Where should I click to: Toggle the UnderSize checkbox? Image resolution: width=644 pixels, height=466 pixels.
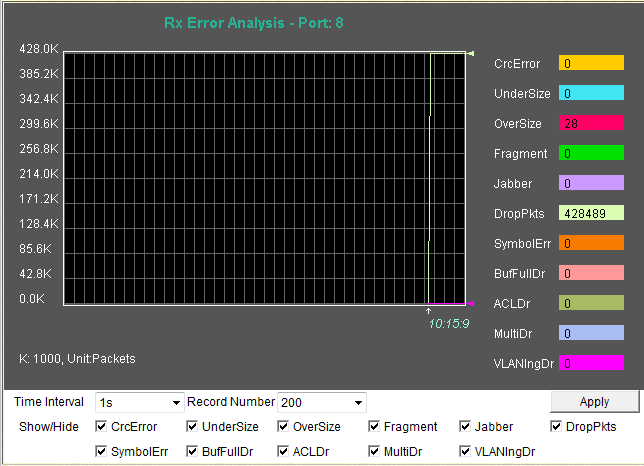pyautogui.click(x=192, y=427)
